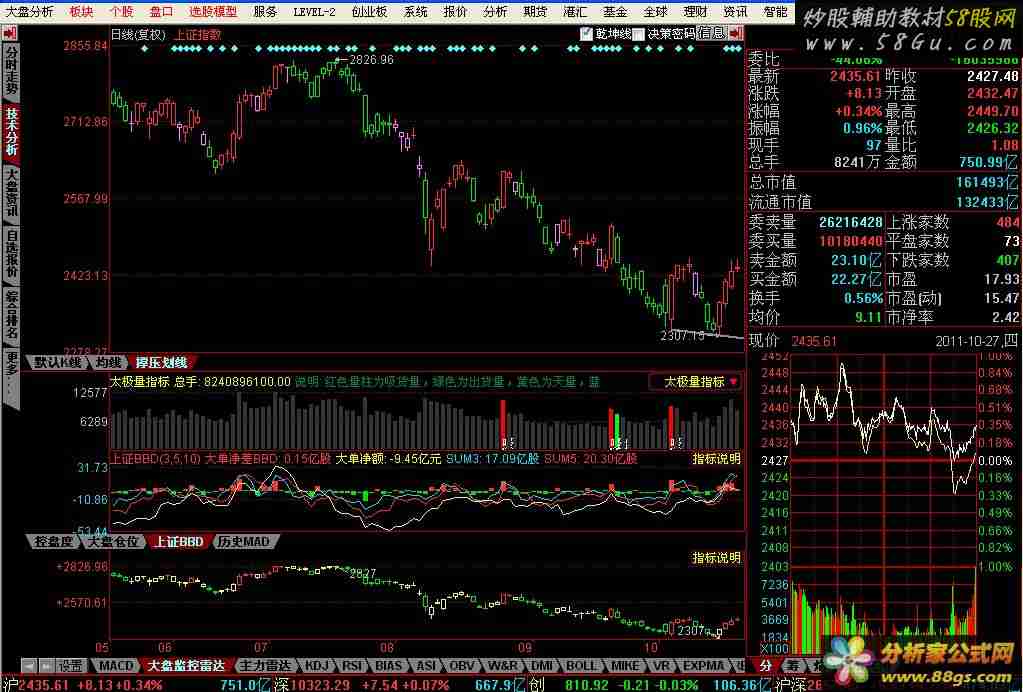The width and height of the screenshot is (1023, 692).
Task: Switch to the 控盘度 tab
Action: click(x=53, y=541)
